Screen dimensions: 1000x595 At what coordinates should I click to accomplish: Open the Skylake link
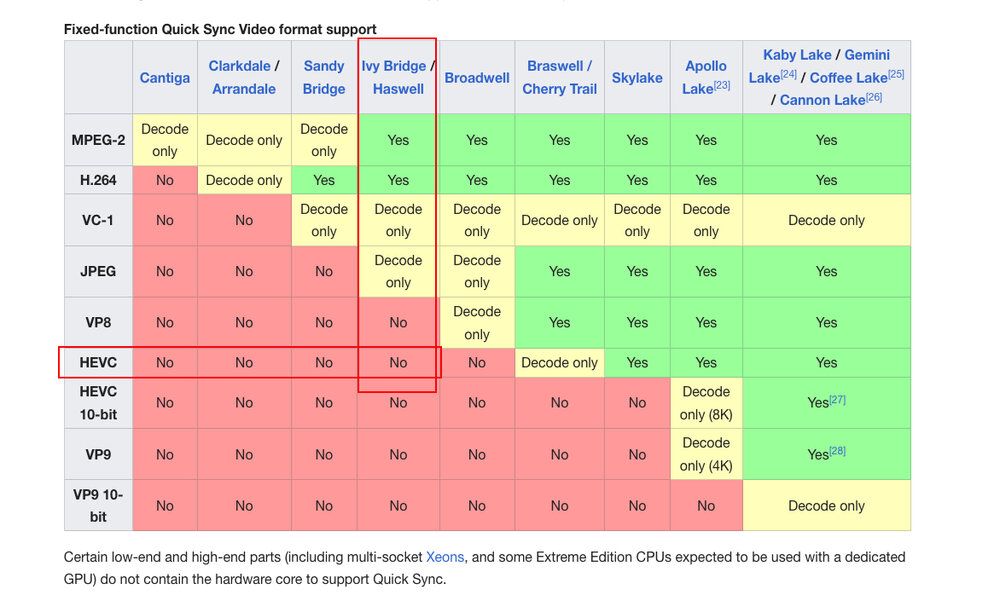pyautogui.click(x=637, y=77)
